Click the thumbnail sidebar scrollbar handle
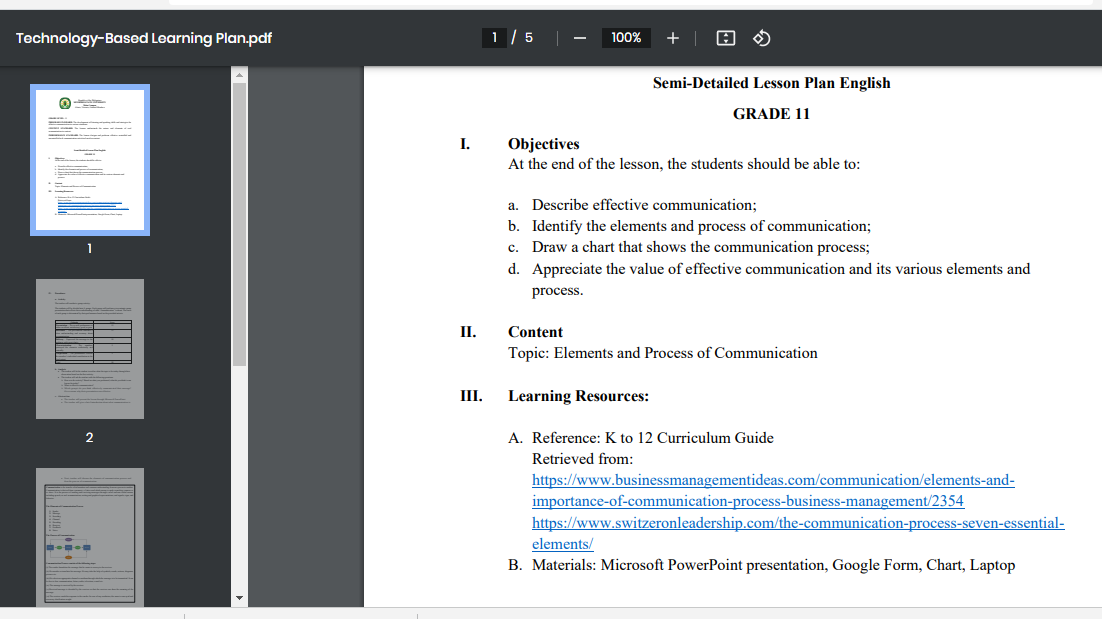1102x619 pixels. pyautogui.click(x=239, y=225)
